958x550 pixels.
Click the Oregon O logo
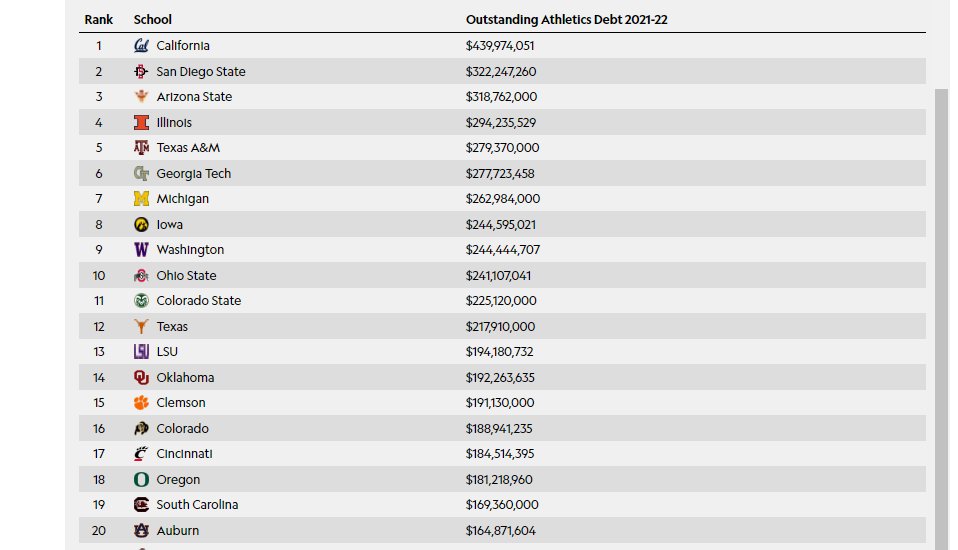click(x=141, y=480)
